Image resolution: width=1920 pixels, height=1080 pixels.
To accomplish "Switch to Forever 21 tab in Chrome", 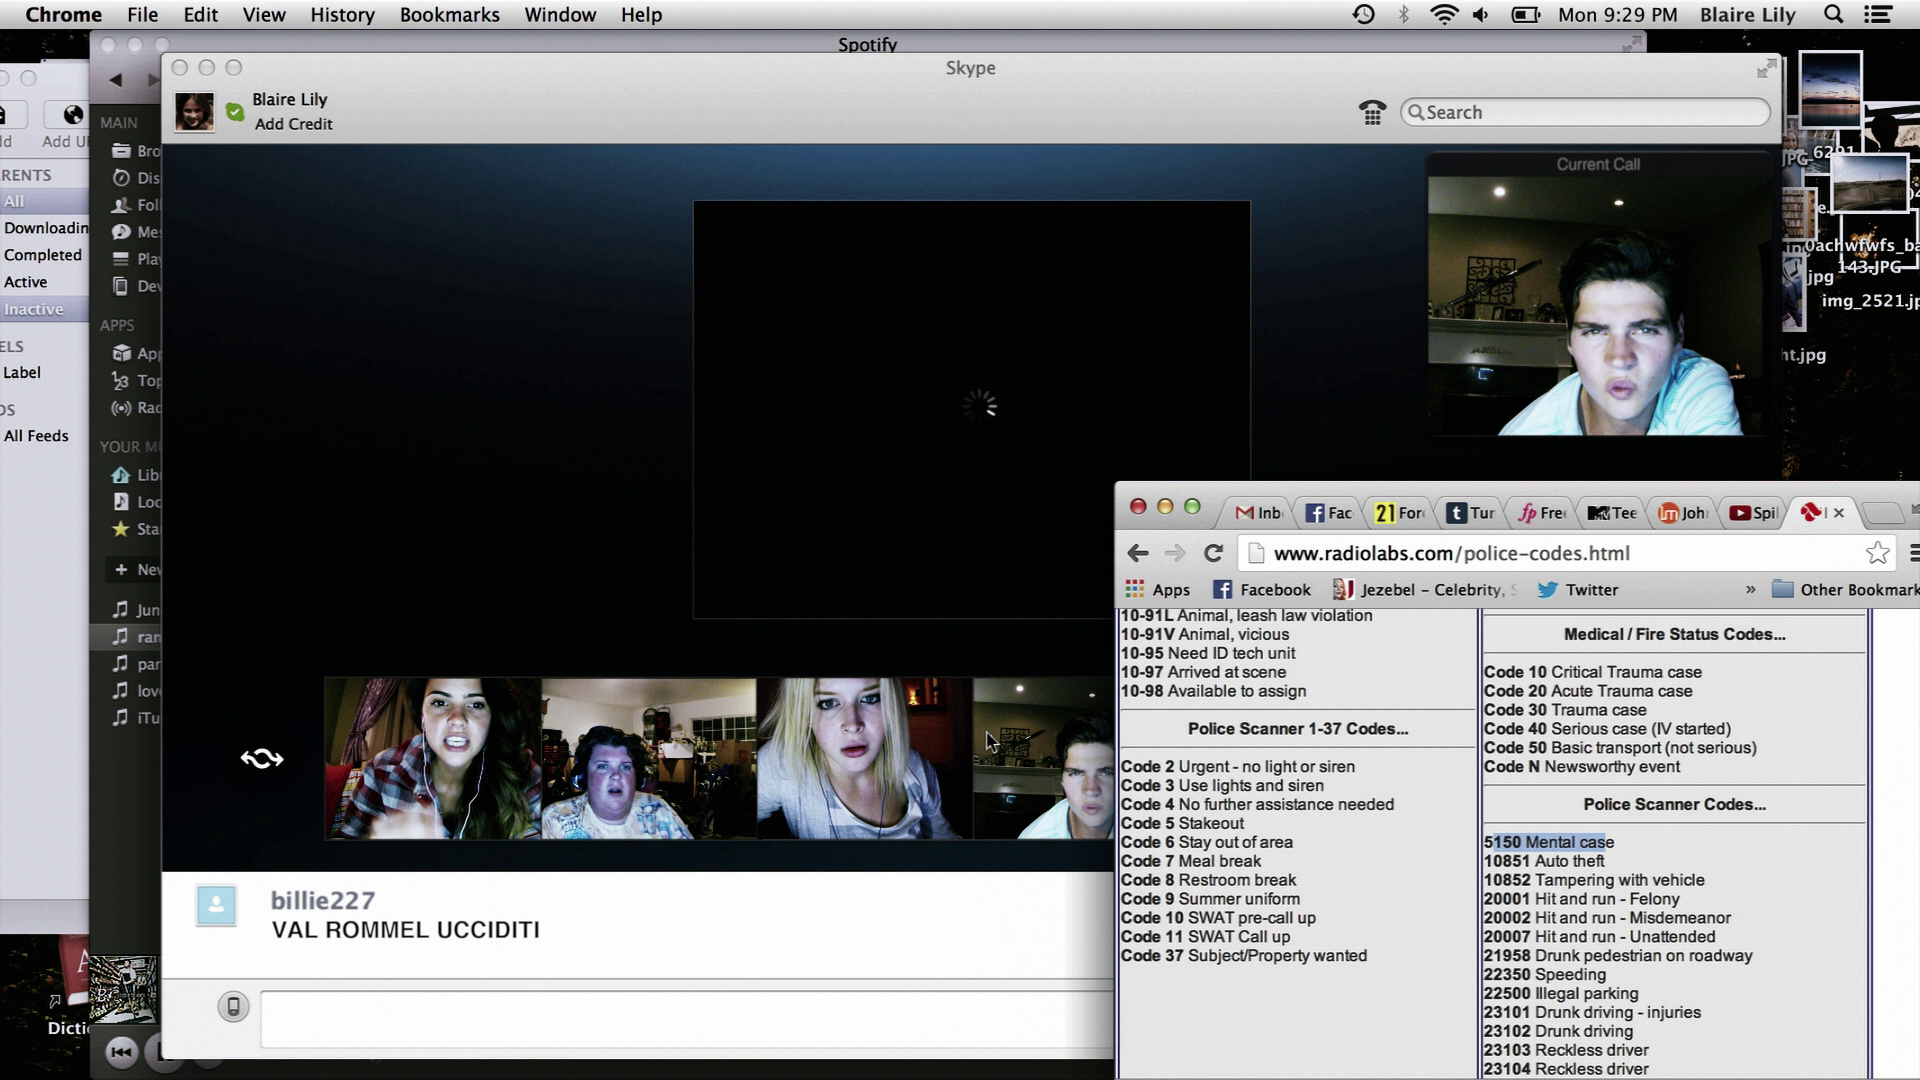I will [1399, 513].
